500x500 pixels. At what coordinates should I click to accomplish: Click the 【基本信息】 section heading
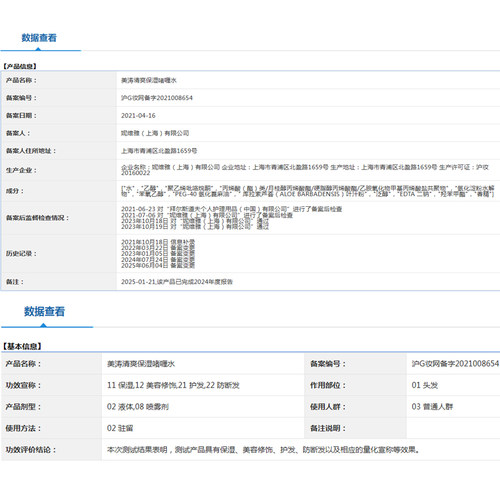pos(22,346)
